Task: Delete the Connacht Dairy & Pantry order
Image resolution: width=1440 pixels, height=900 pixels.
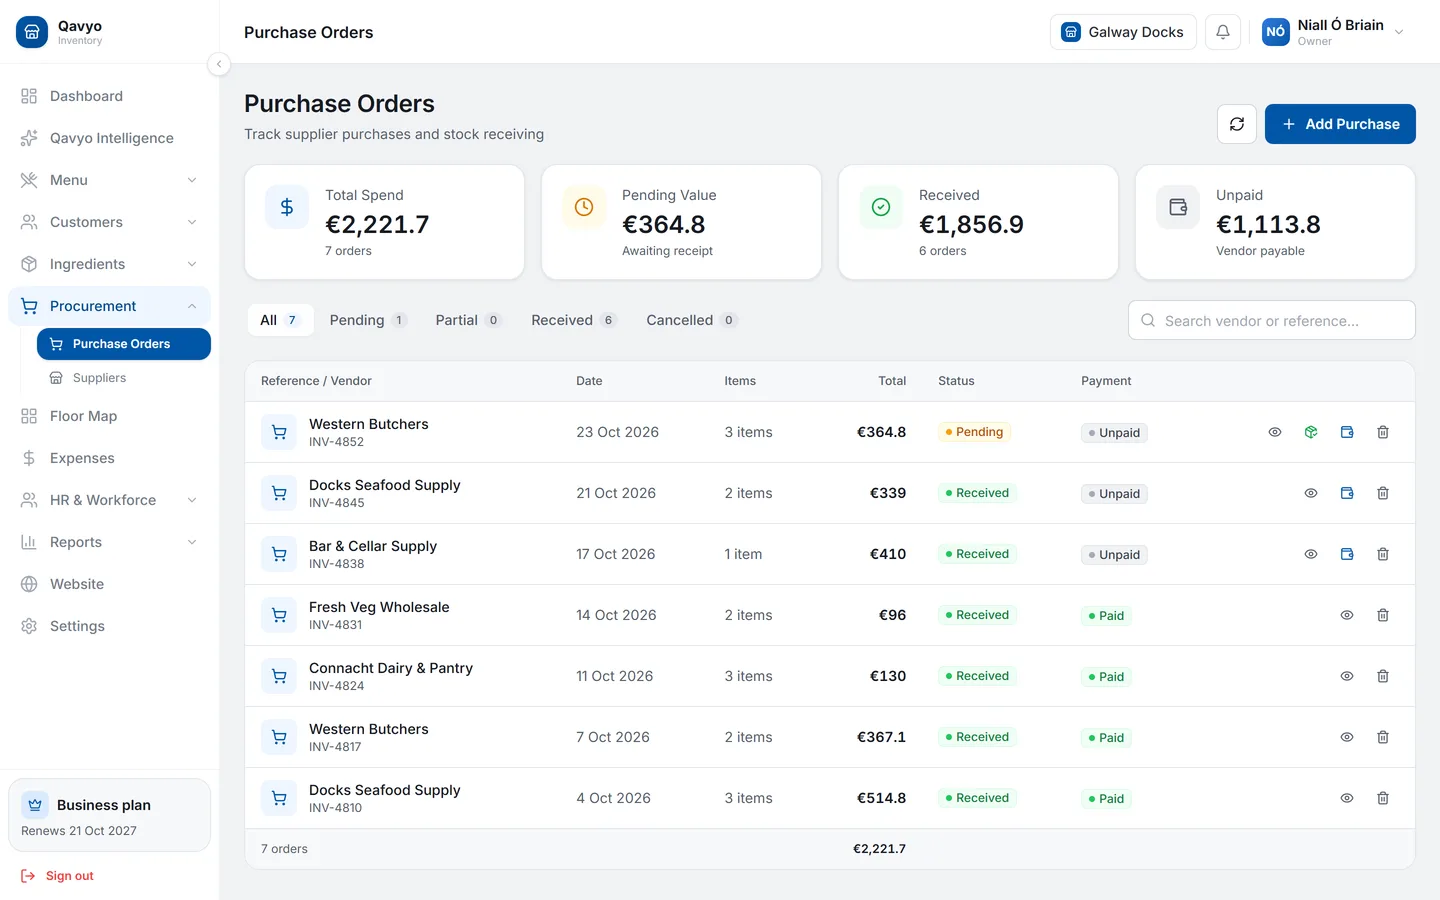Action: point(1383,676)
